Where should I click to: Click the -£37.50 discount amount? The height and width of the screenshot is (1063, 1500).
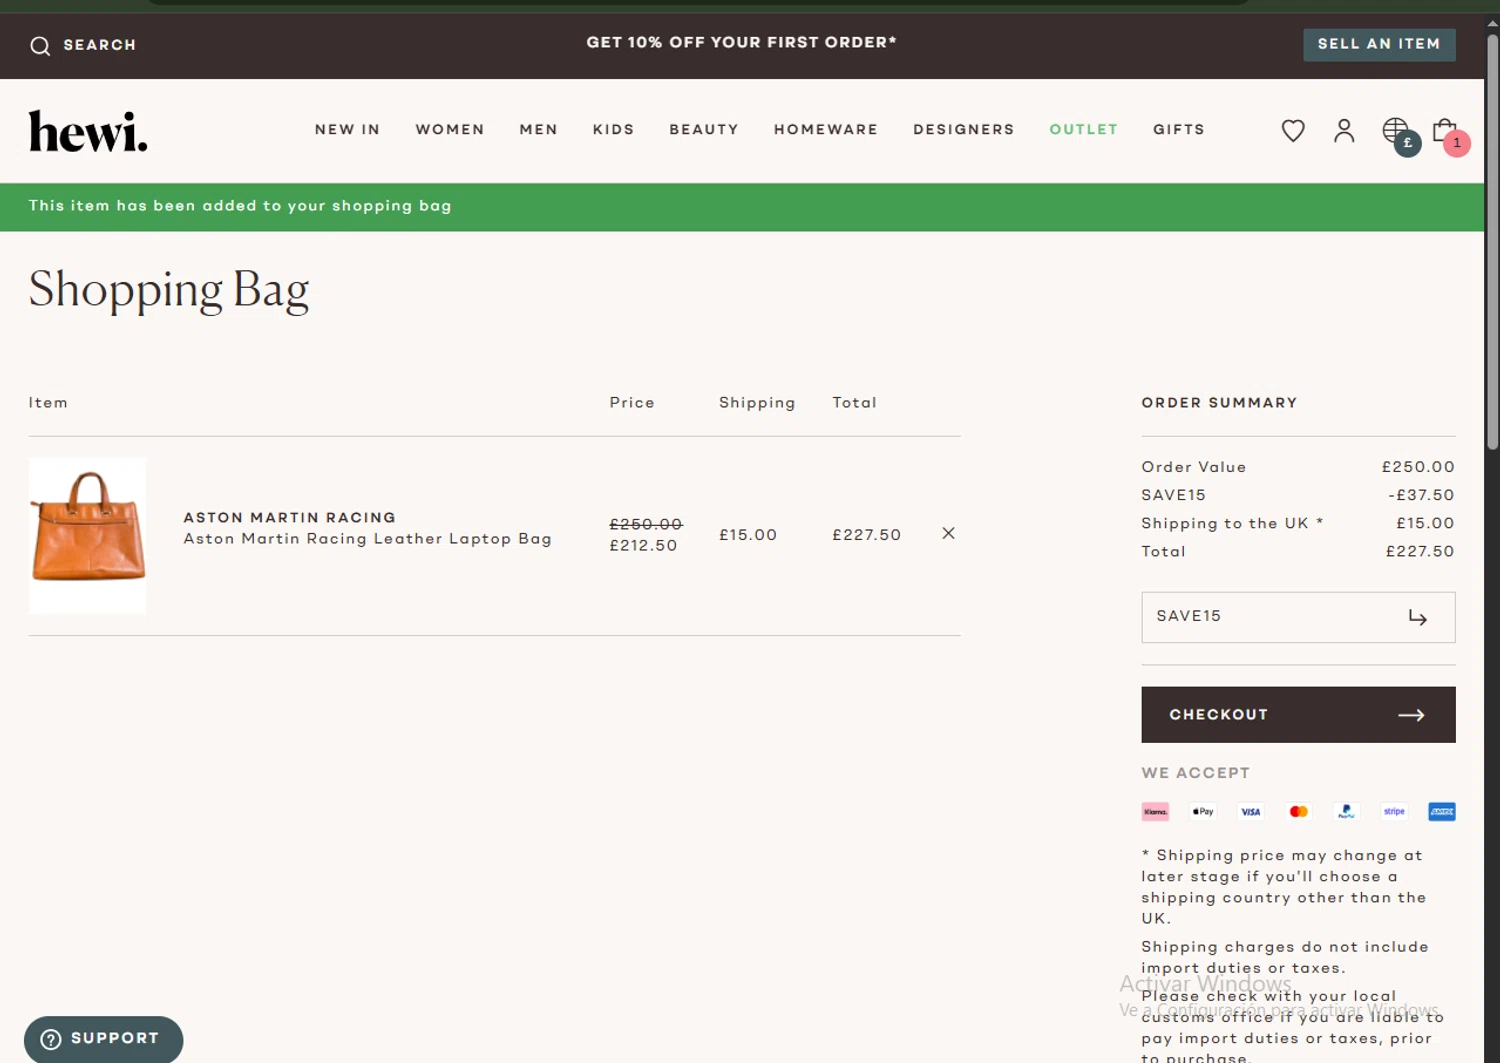tap(1421, 495)
